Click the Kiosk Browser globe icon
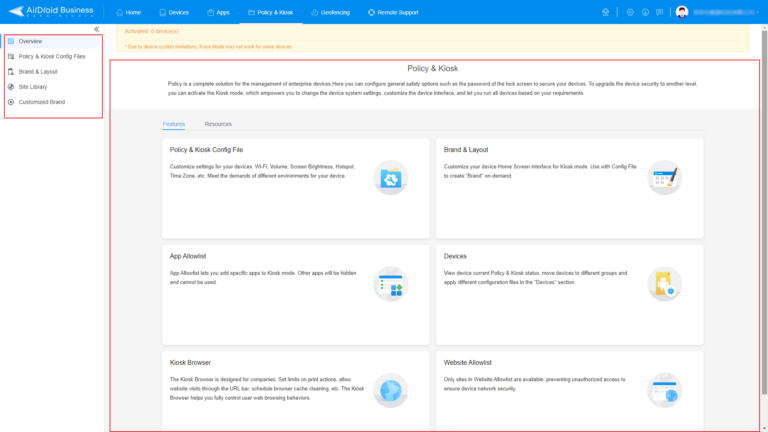Image resolution: width=768 pixels, height=432 pixels. 390,389
